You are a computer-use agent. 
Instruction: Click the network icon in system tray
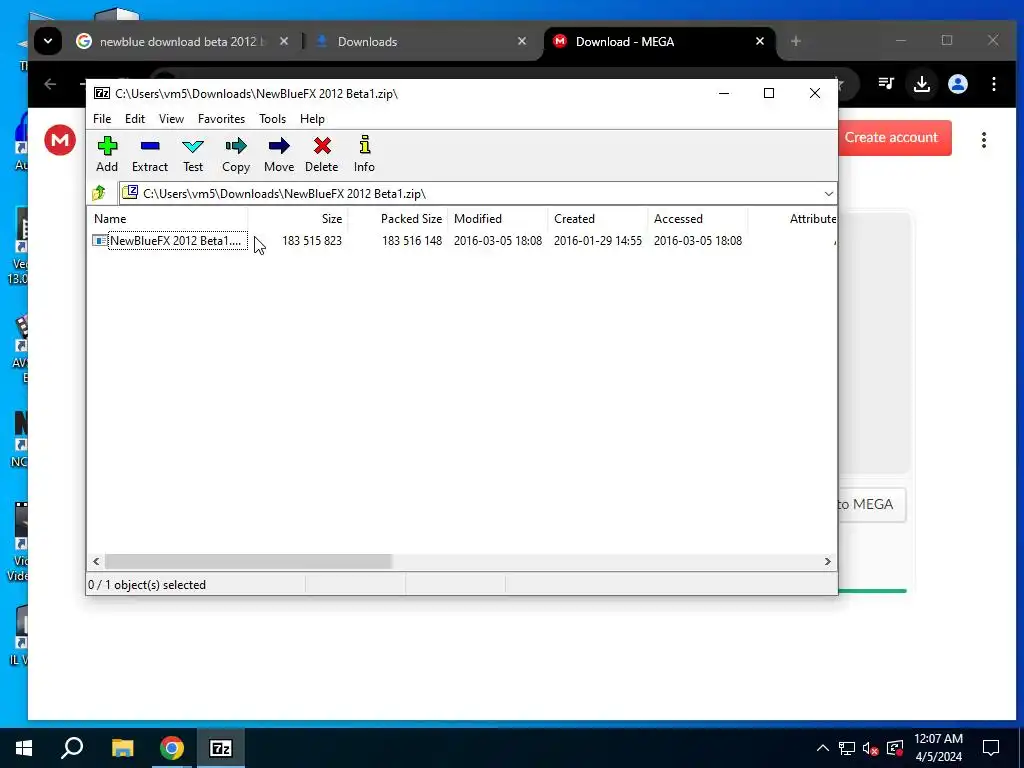846,748
